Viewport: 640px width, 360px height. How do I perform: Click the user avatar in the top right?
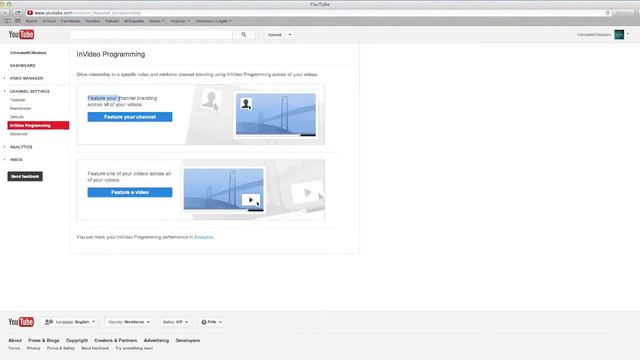coord(619,35)
